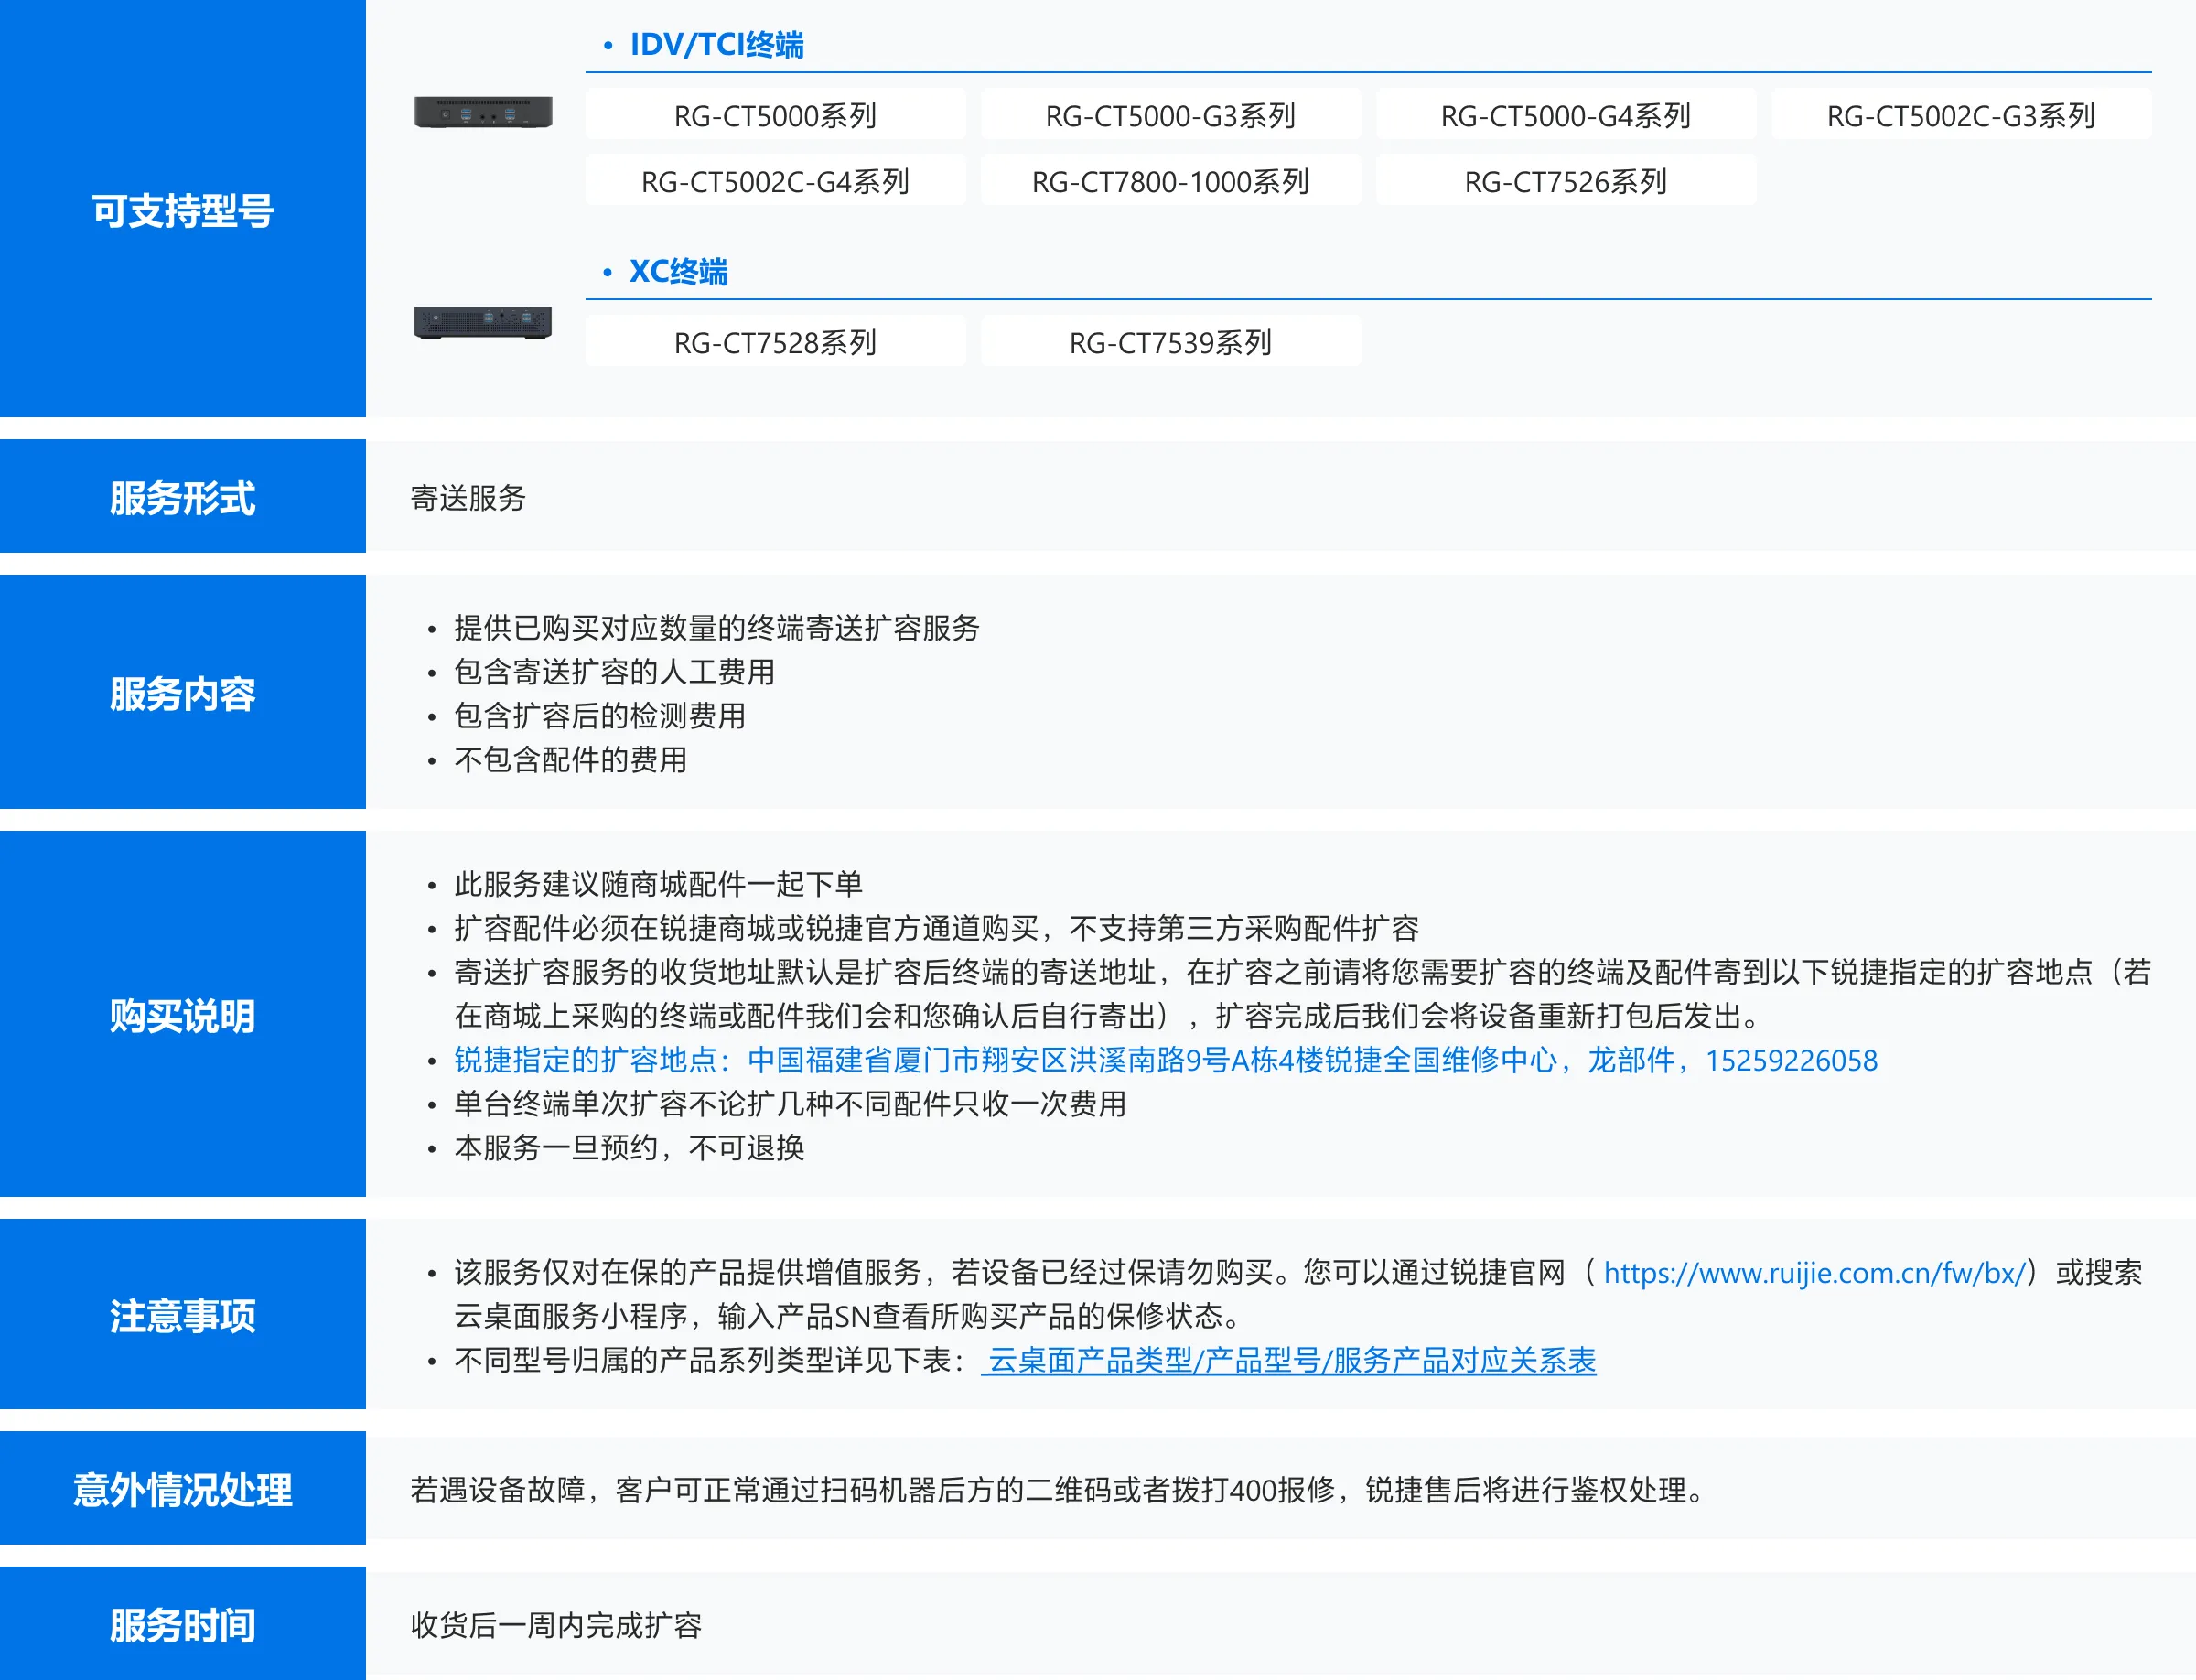
Task: Select the RG-CT7526系列 model chip
Action: point(1565,182)
